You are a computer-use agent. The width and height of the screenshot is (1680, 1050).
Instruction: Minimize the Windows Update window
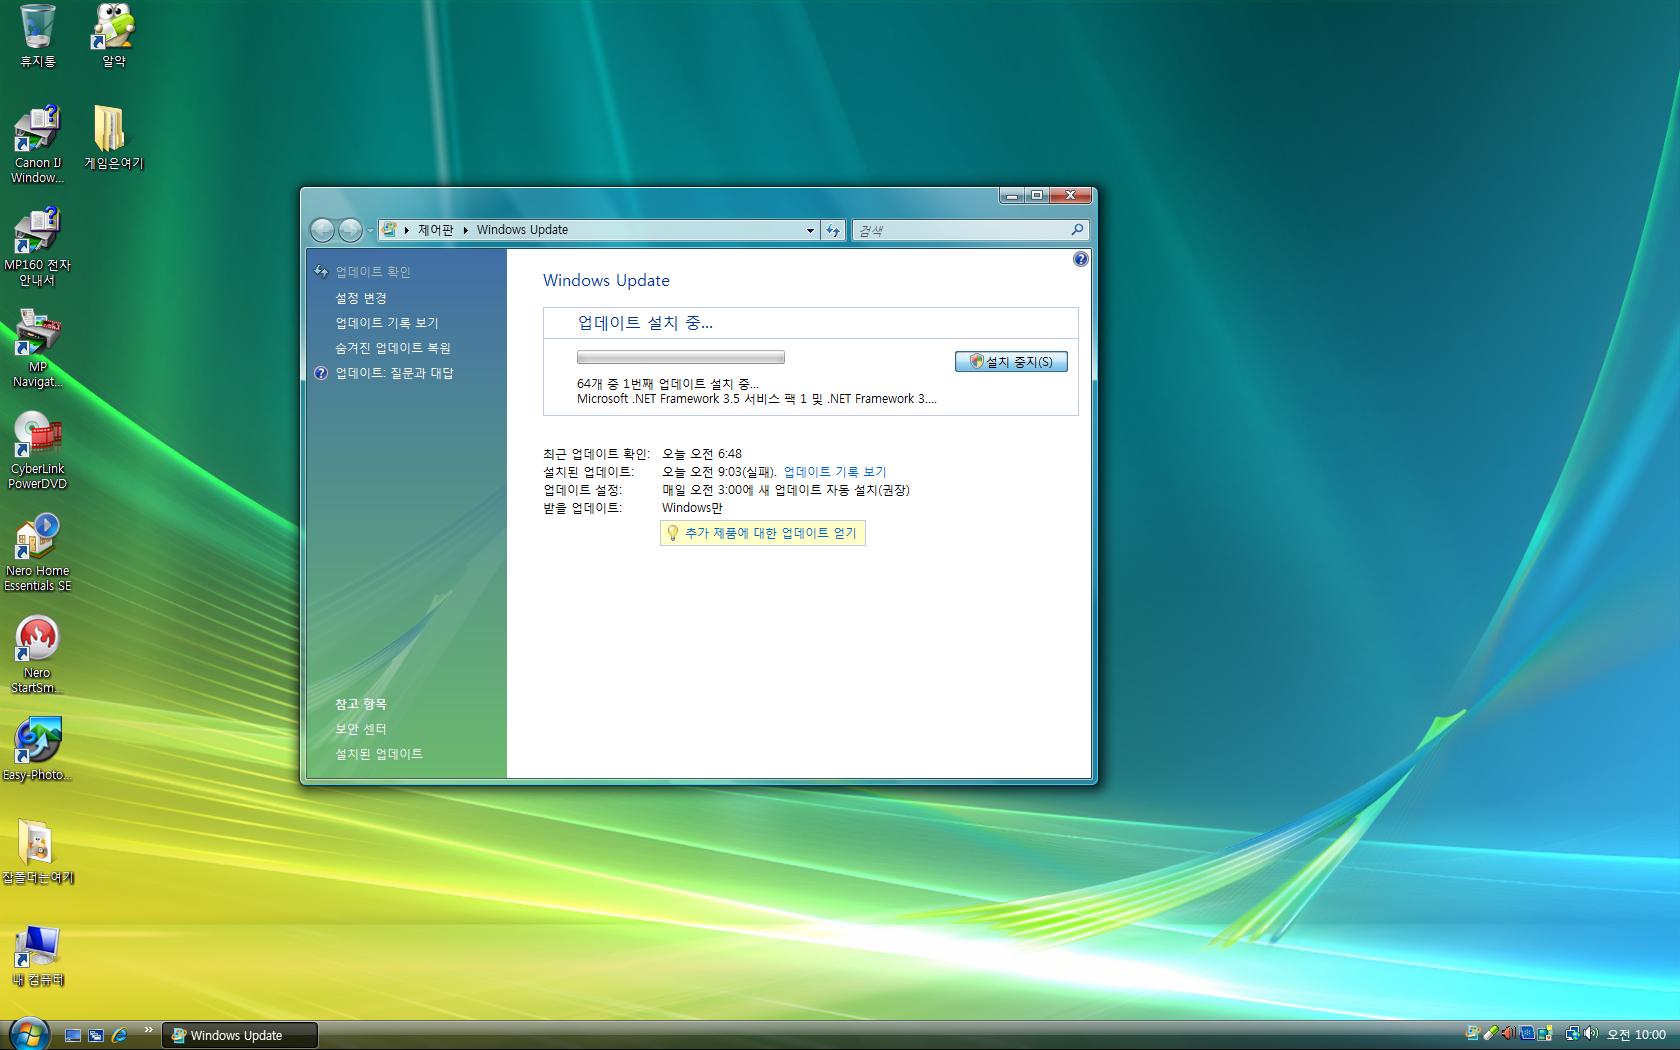pyautogui.click(x=1011, y=195)
